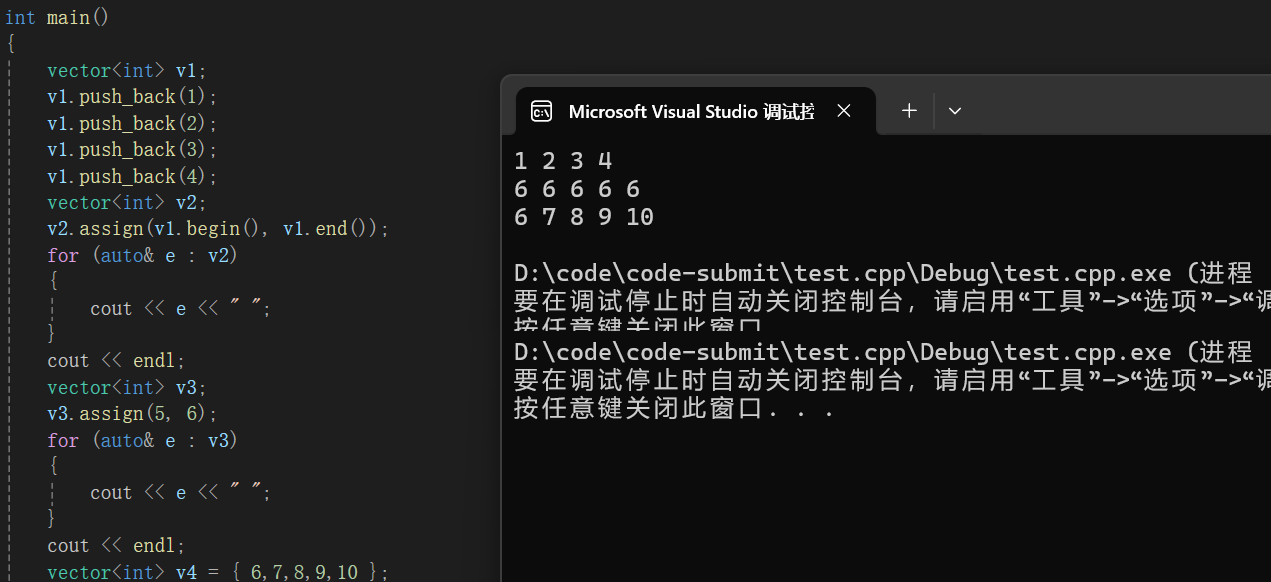Click the terminal icon on the console tab
Screen dimensions: 1271x582
pyautogui.click(x=541, y=111)
